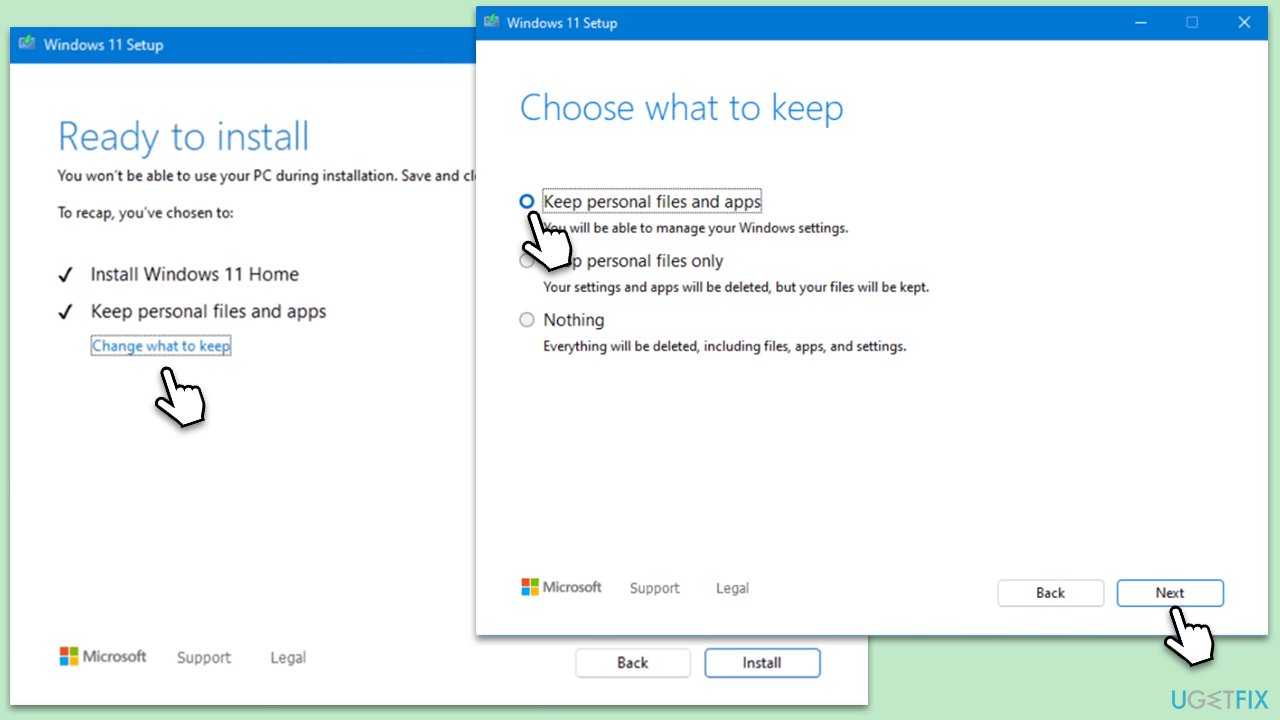Click 'Ready to install' heading

184,137
